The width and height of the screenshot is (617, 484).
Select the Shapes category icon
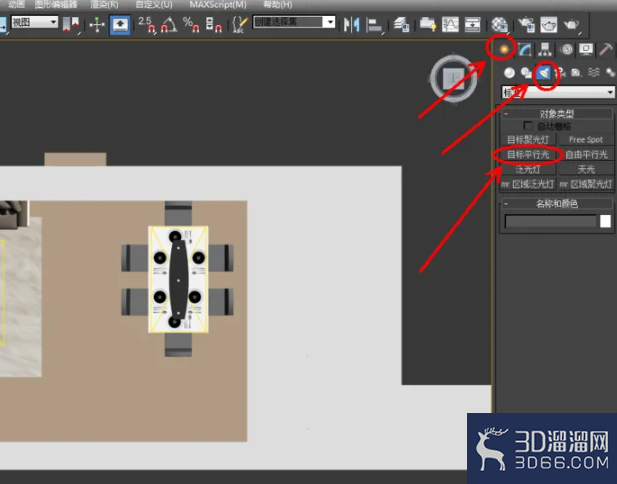coord(526,73)
